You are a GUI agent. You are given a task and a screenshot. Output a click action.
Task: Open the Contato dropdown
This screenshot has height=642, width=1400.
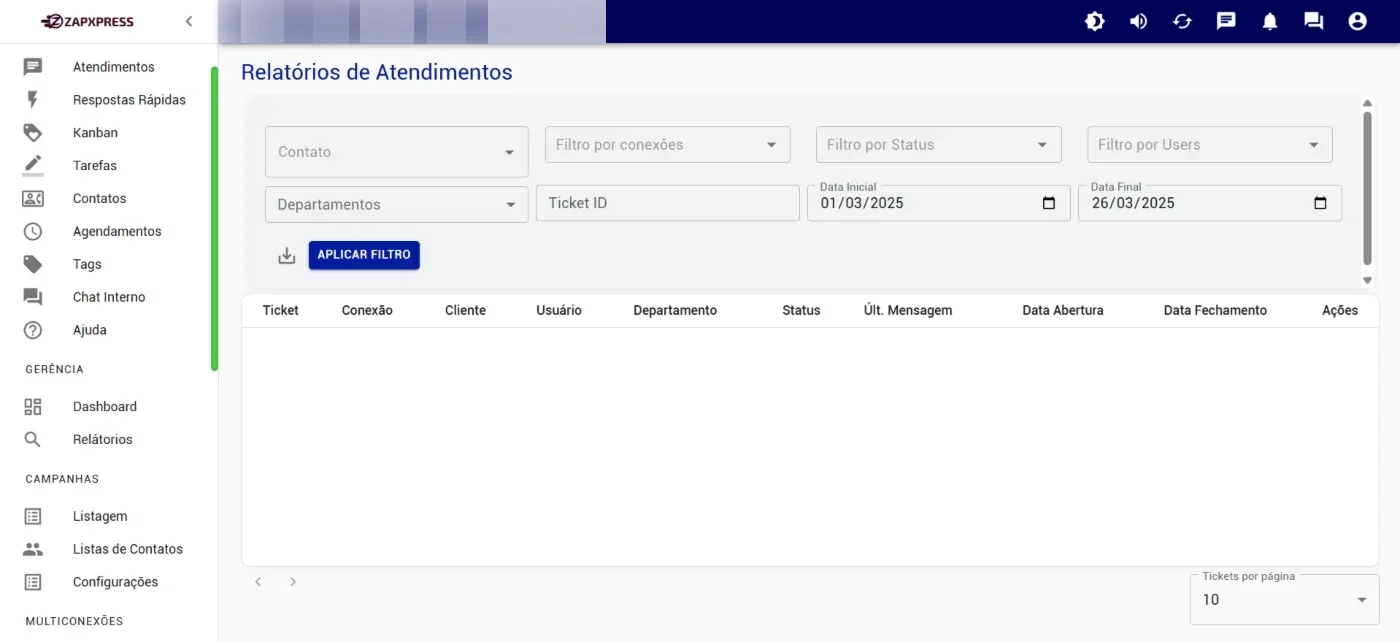click(x=396, y=152)
